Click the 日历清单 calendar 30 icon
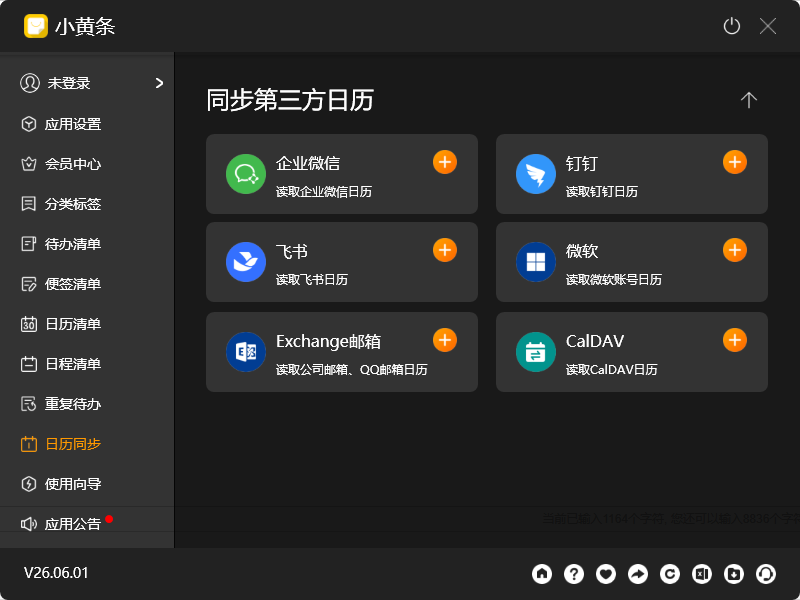This screenshot has width=800, height=600. pyautogui.click(x=29, y=324)
